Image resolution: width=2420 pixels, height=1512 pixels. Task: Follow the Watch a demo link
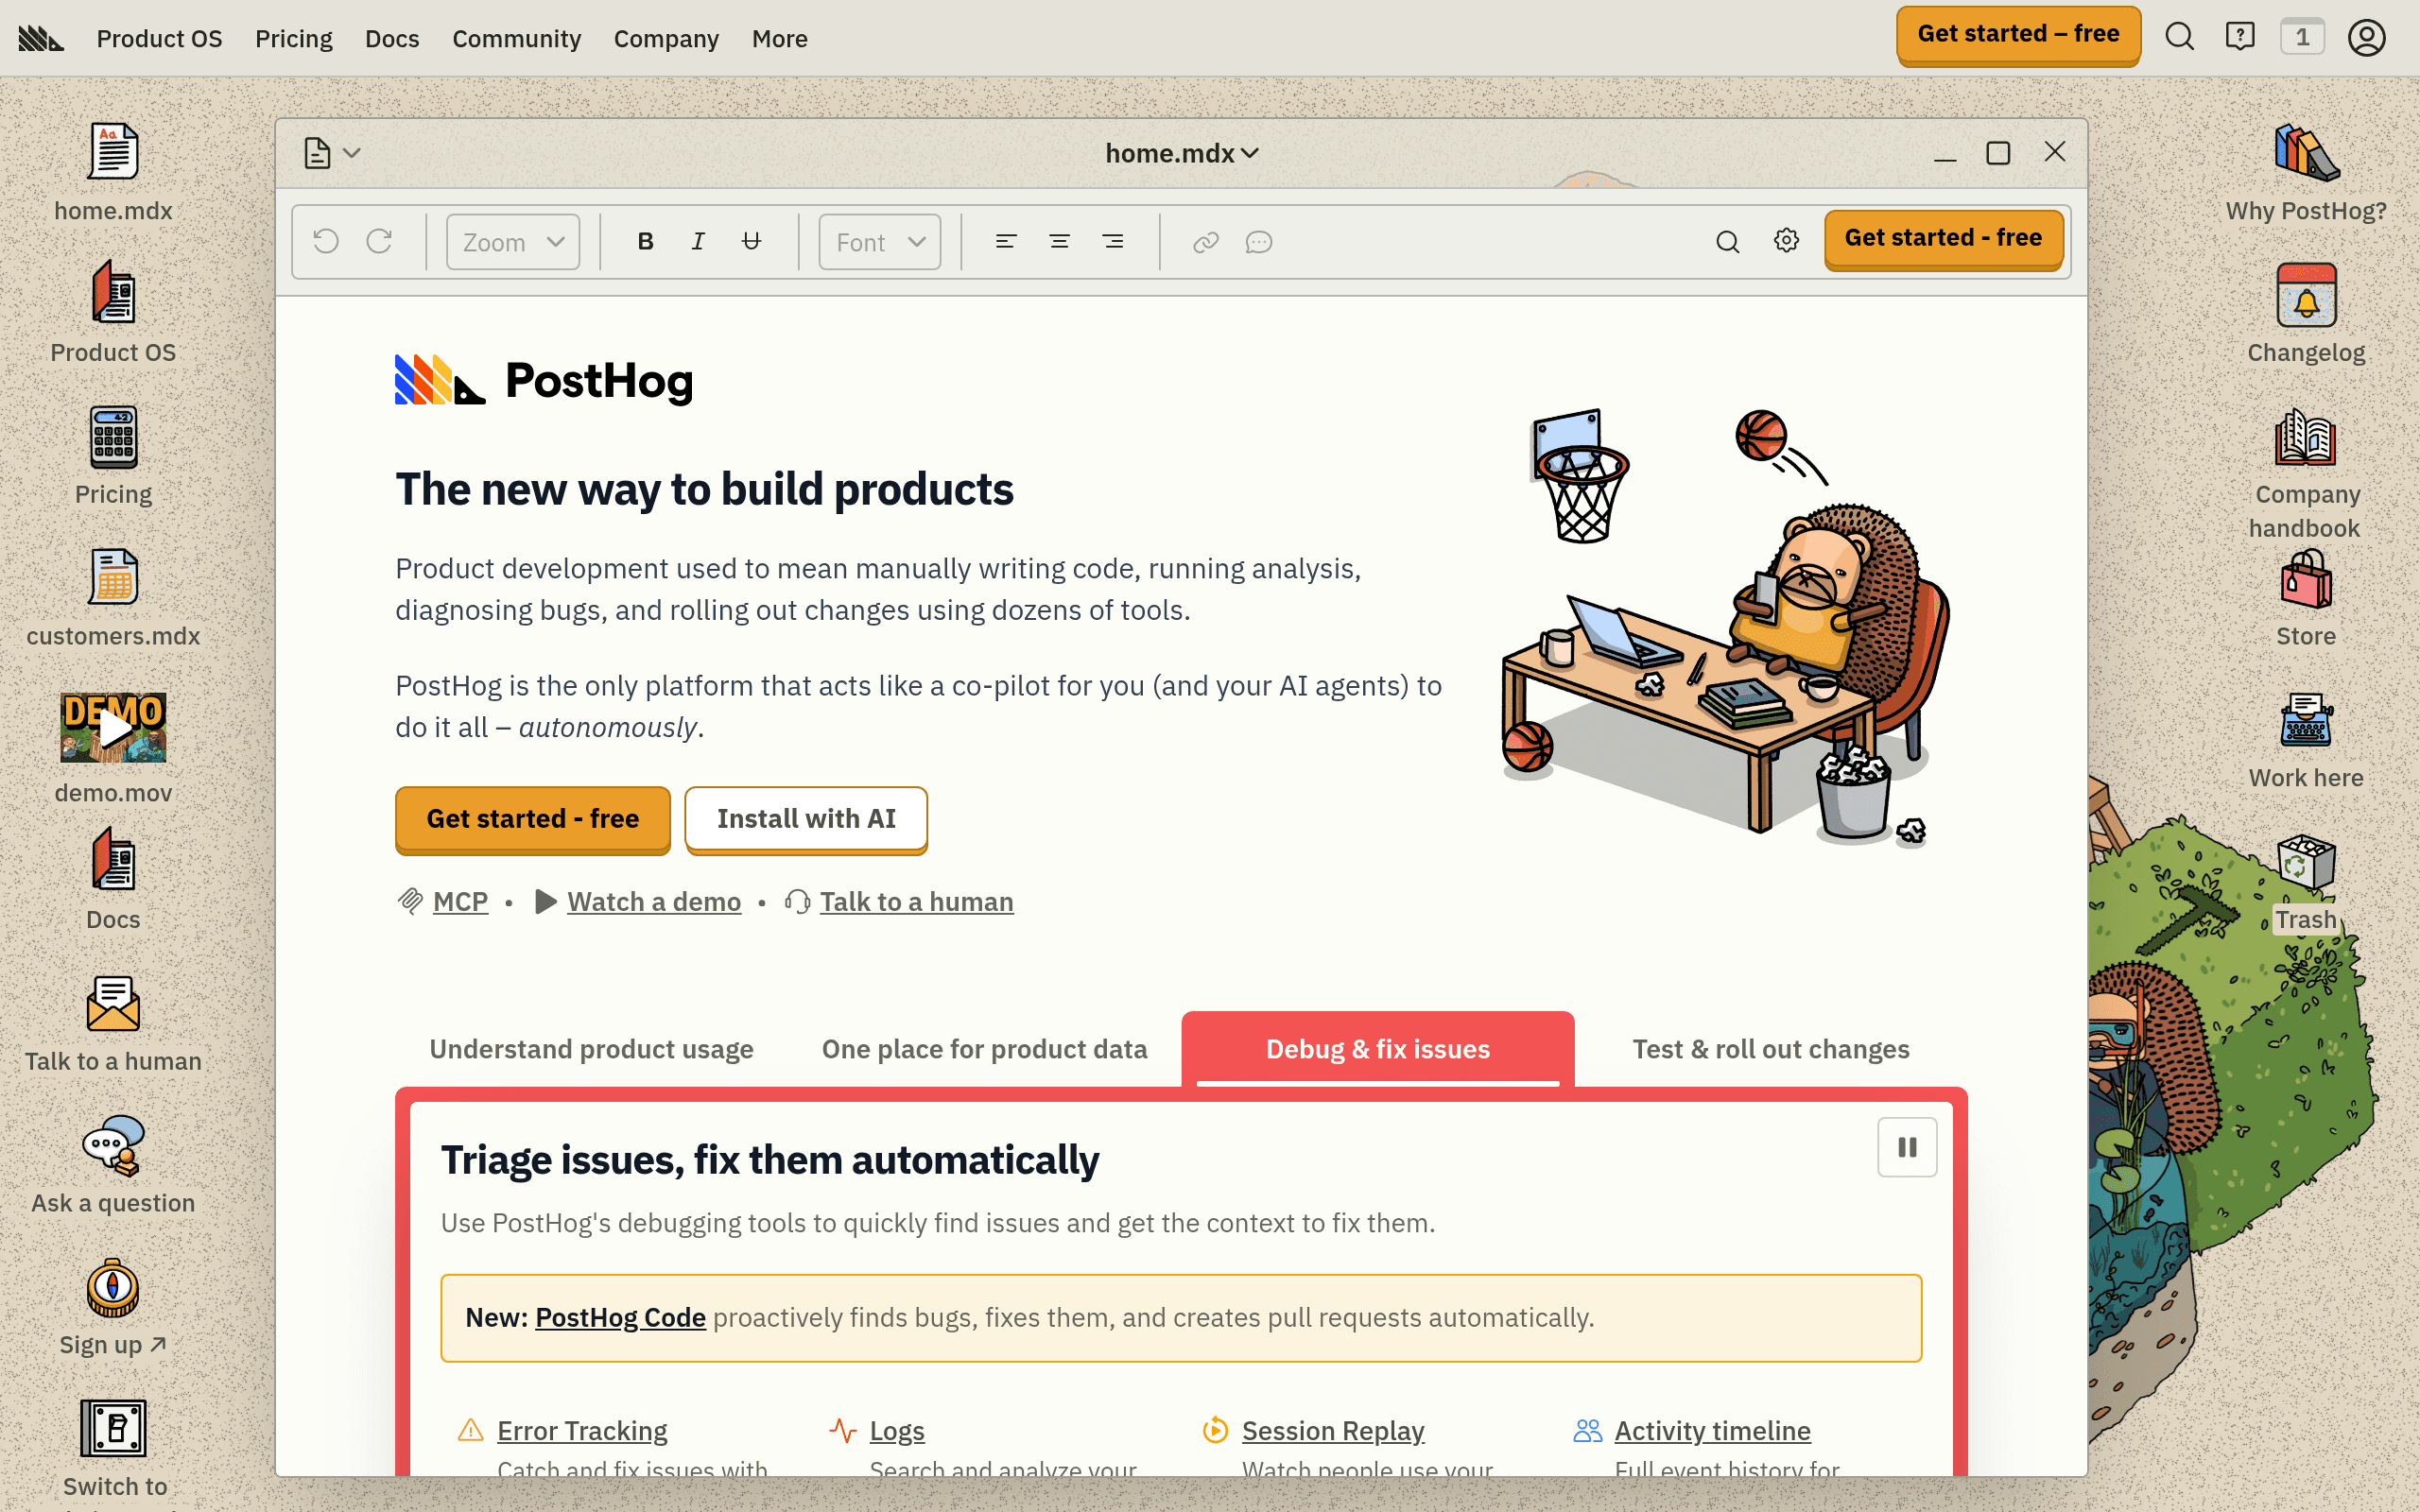654,901
